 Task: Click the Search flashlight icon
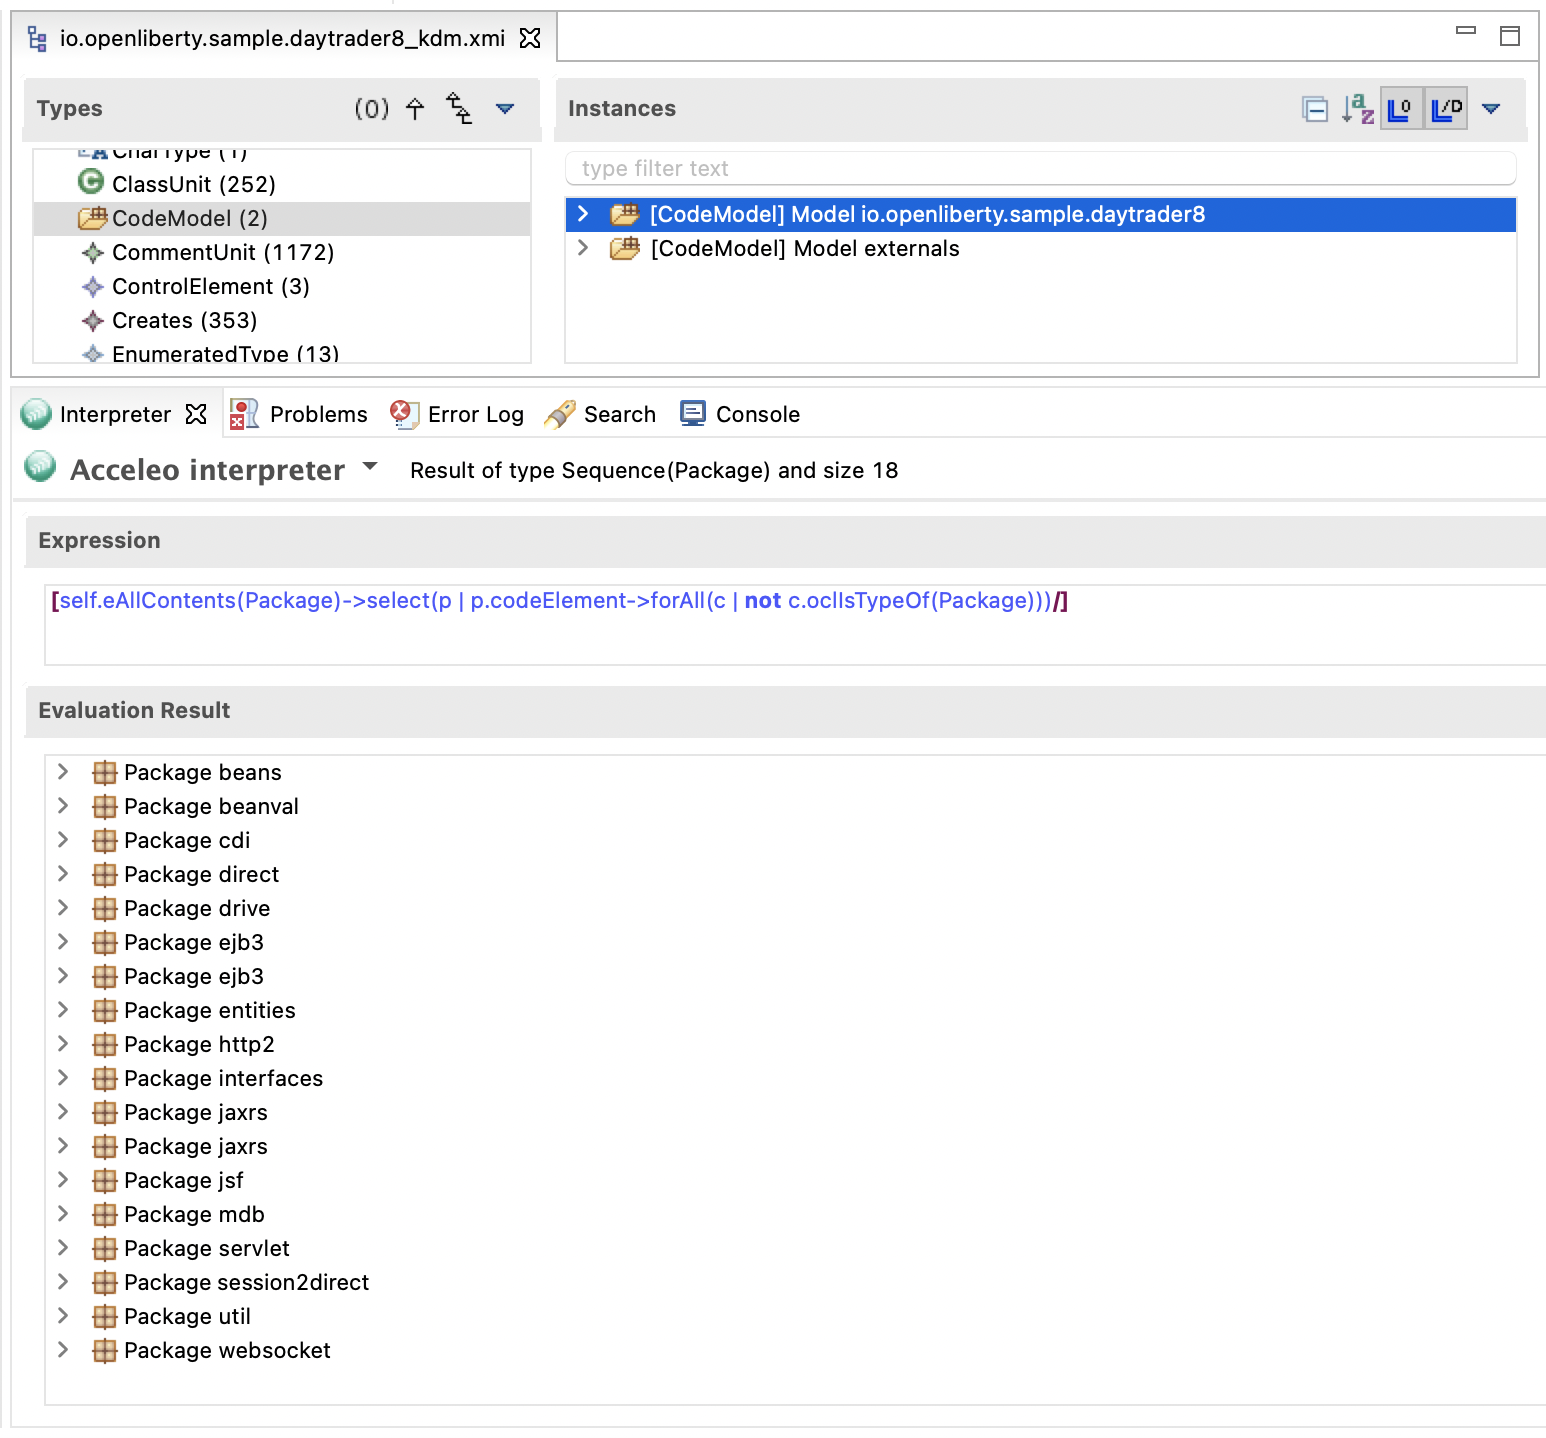pos(560,414)
